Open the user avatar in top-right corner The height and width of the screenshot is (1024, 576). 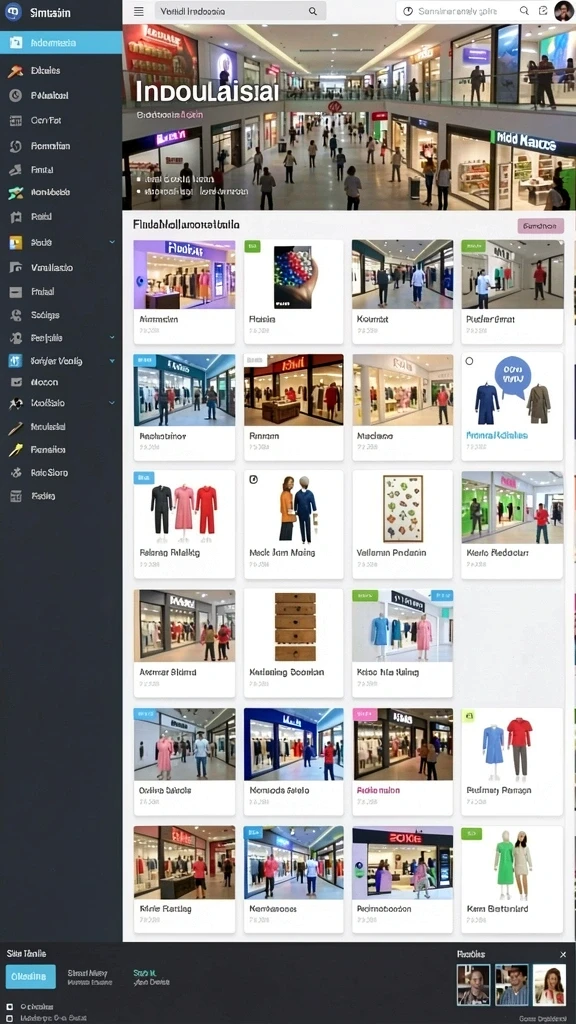click(x=563, y=11)
